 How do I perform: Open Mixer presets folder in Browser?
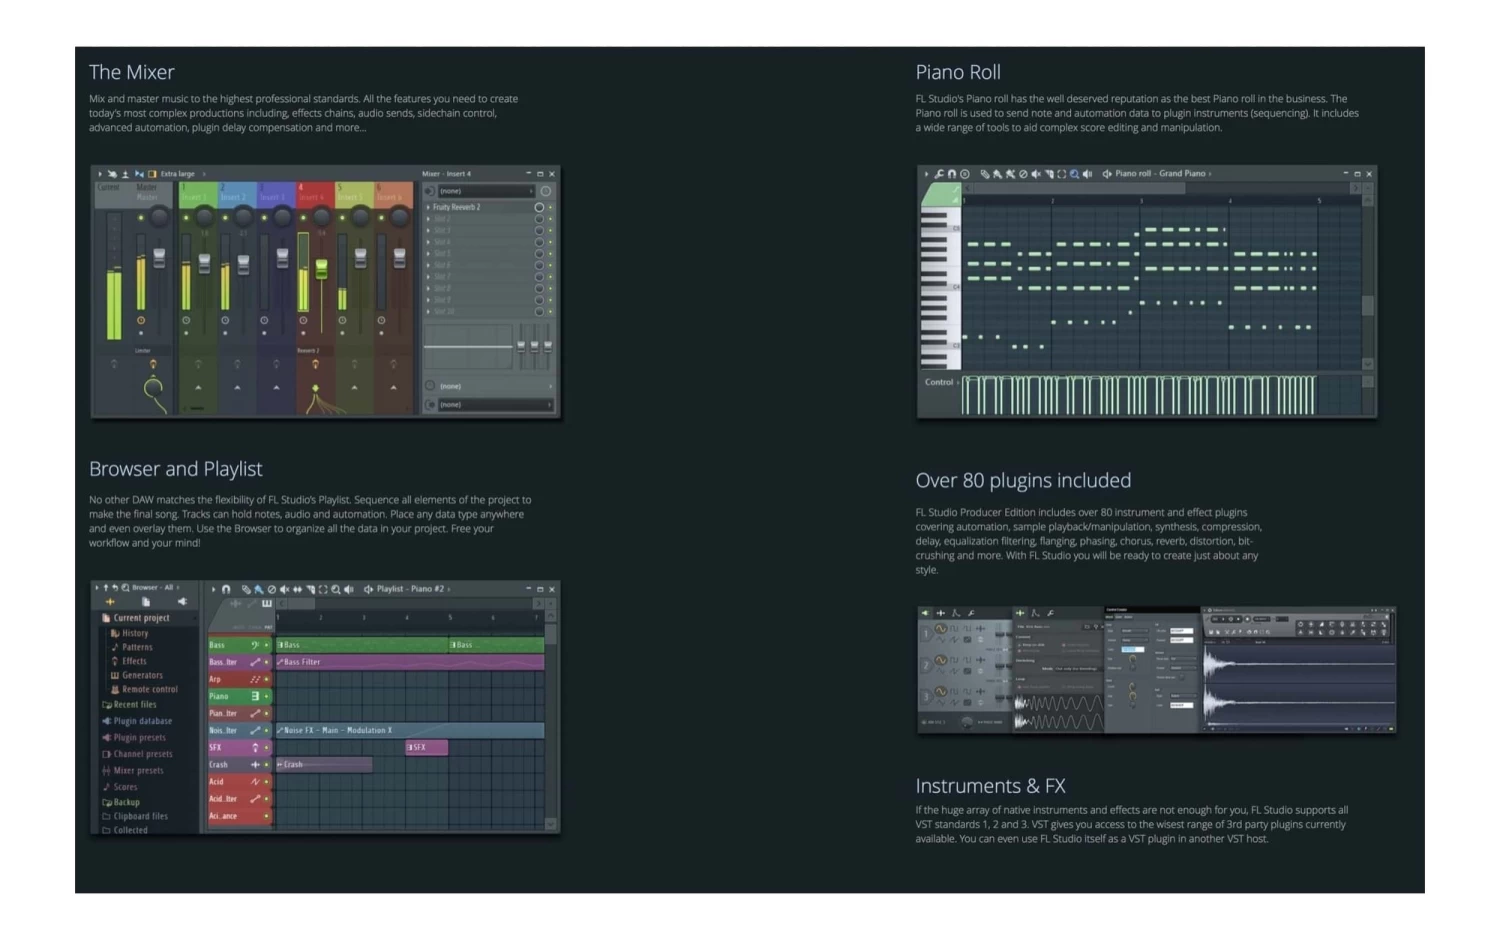pos(138,770)
